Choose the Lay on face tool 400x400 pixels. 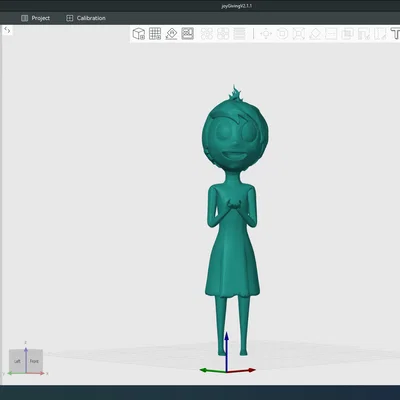tap(315, 34)
